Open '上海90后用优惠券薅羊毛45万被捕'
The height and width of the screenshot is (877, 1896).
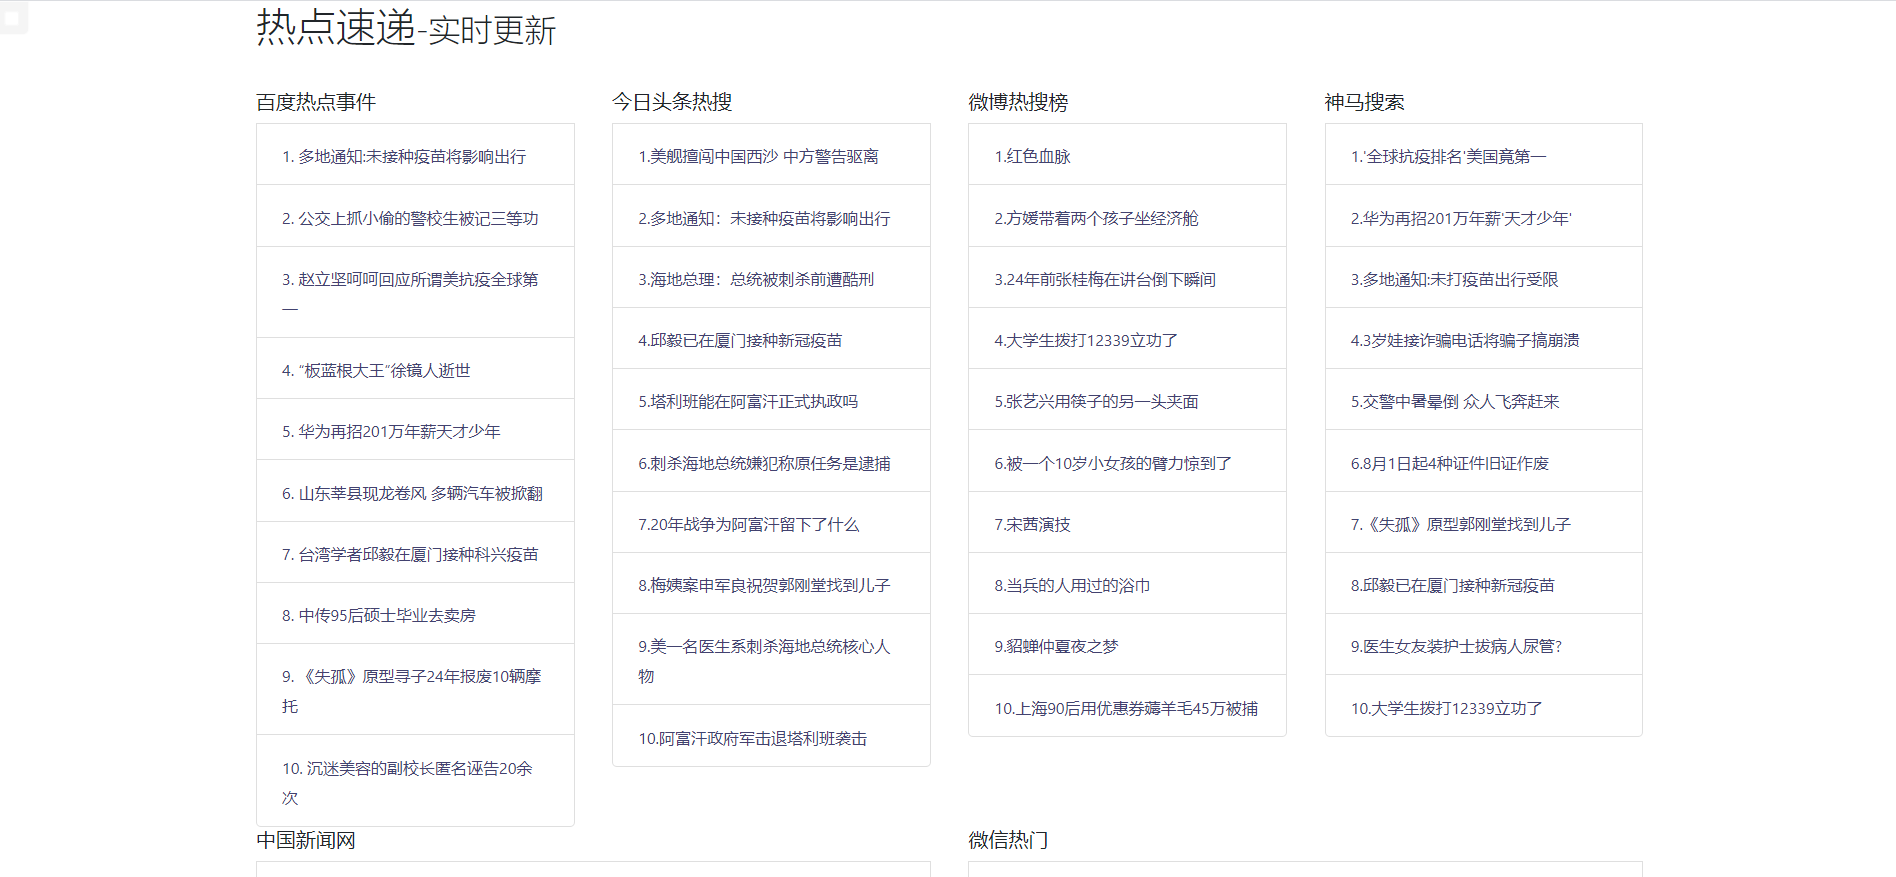point(1126,709)
